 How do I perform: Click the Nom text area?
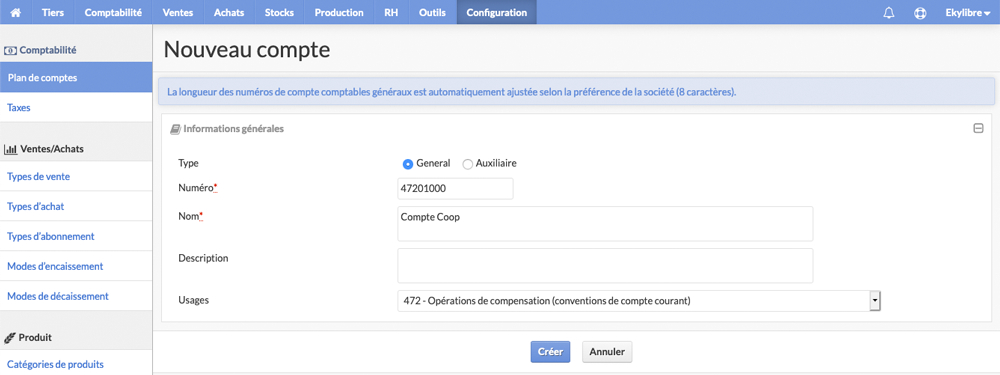605,224
